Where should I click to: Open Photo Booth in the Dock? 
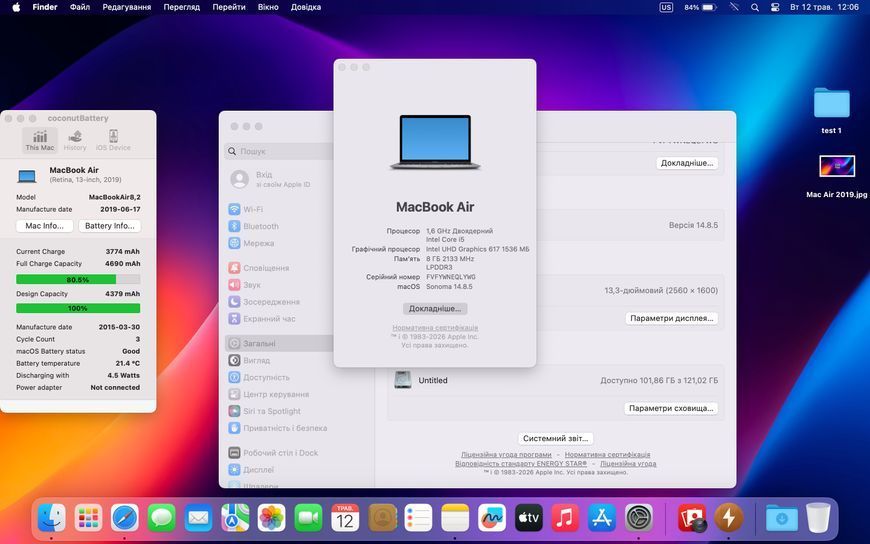[x=692, y=518]
